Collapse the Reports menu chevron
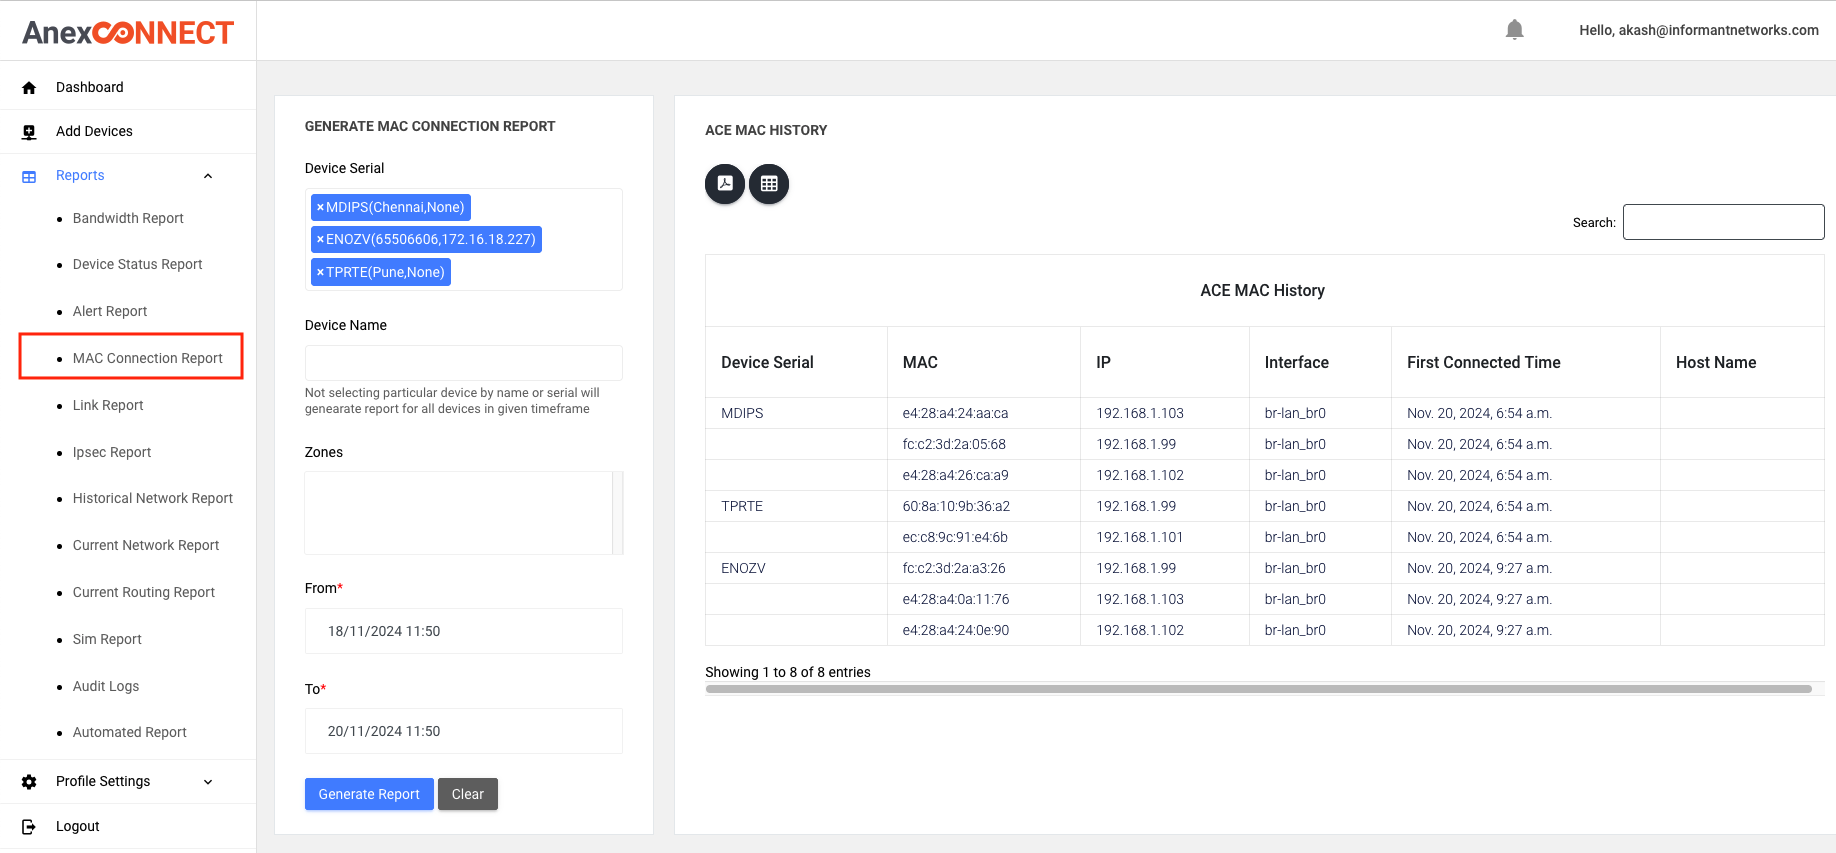The image size is (1836, 853). 208,176
